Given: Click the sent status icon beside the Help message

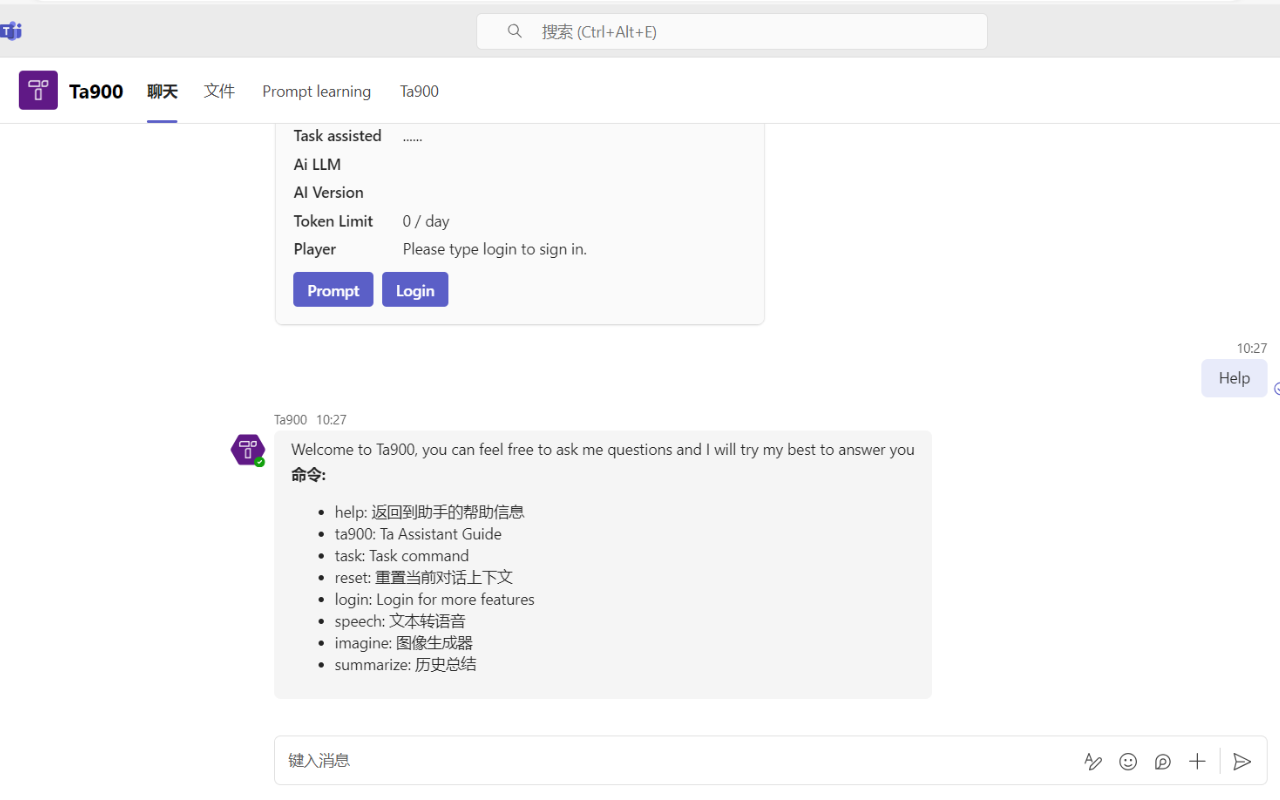Looking at the screenshot, I should point(1276,389).
